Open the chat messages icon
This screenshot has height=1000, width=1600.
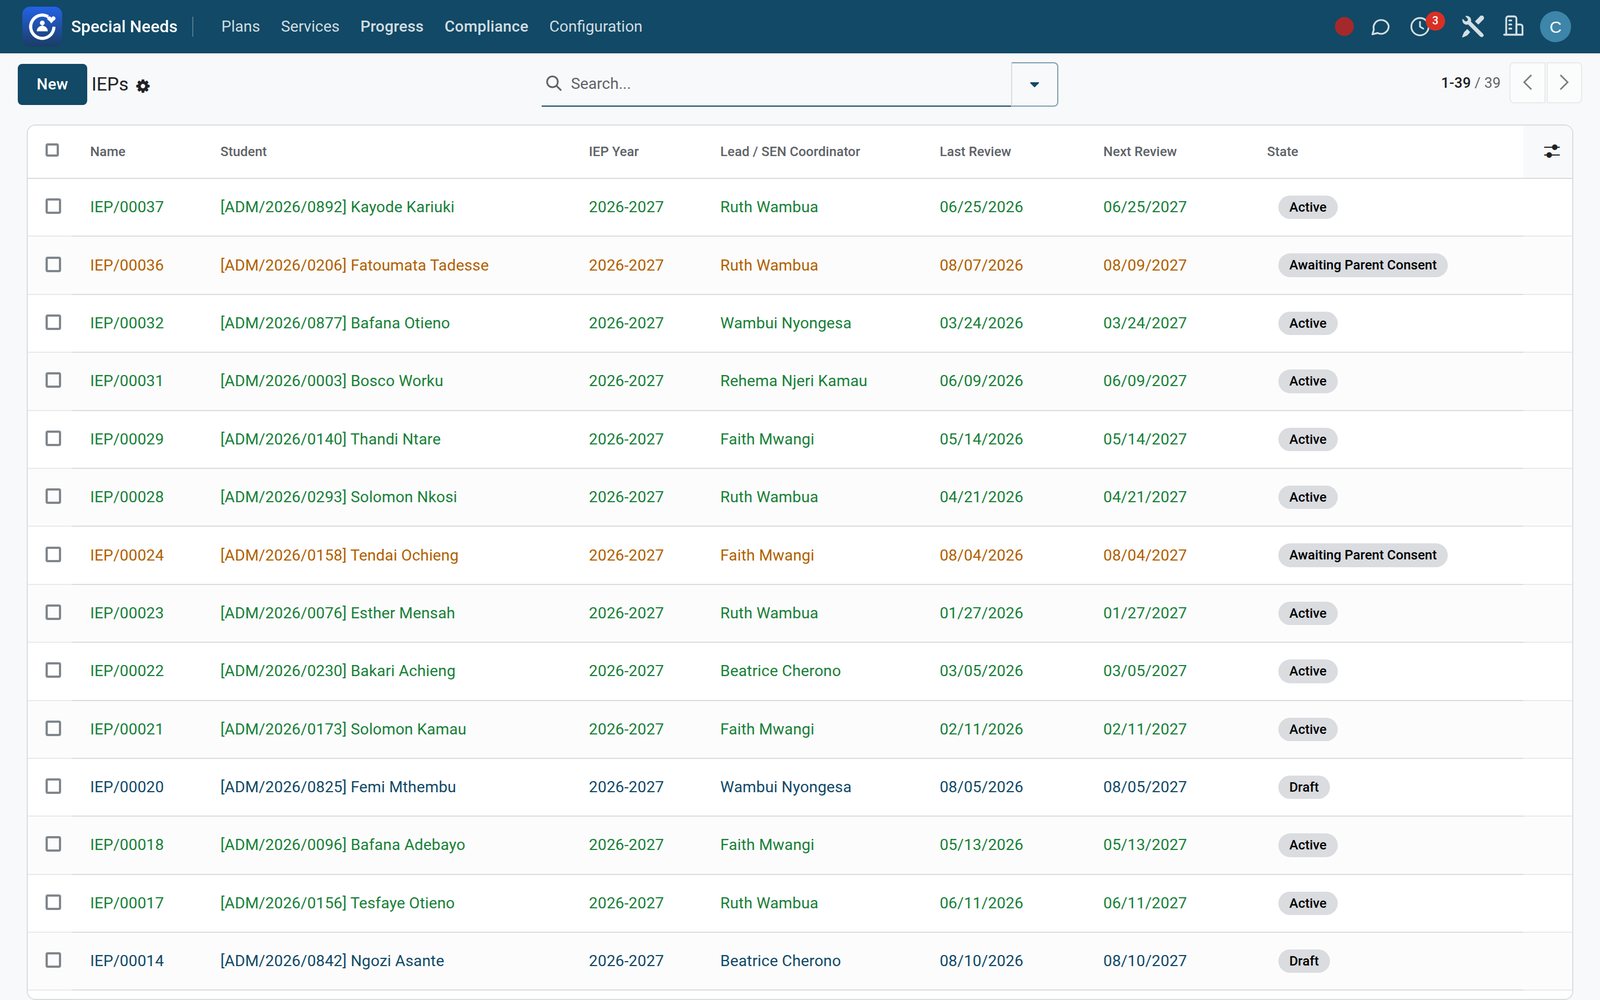[x=1380, y=27]
